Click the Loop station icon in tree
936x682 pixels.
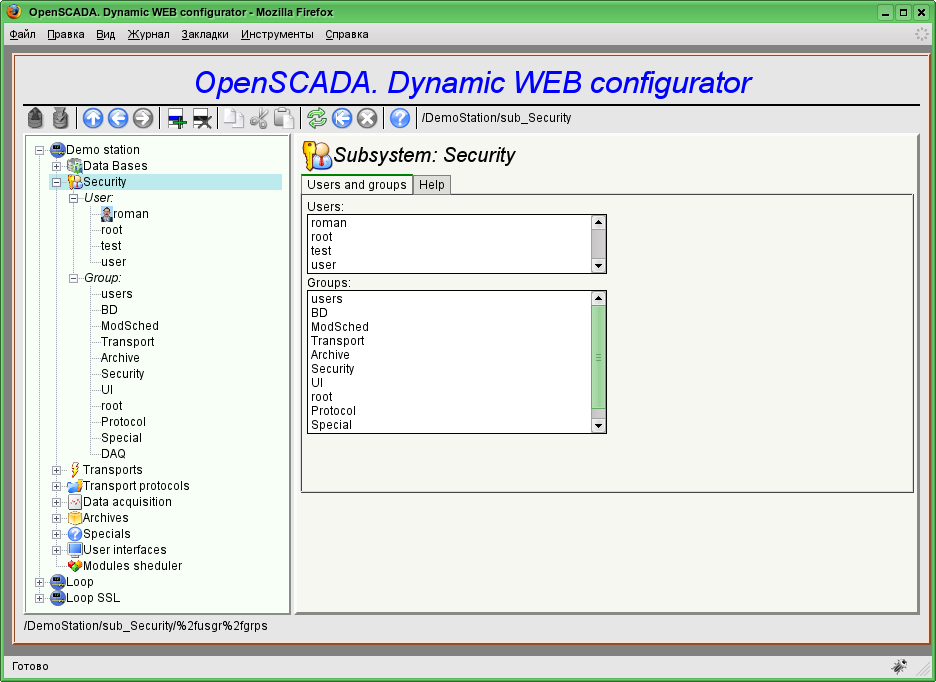click(x=58, y=582)
